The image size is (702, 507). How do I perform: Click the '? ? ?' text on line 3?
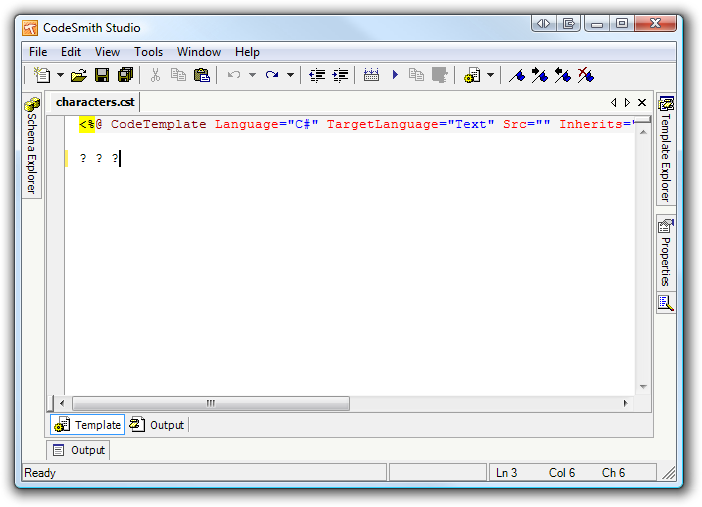coord(99,158)
